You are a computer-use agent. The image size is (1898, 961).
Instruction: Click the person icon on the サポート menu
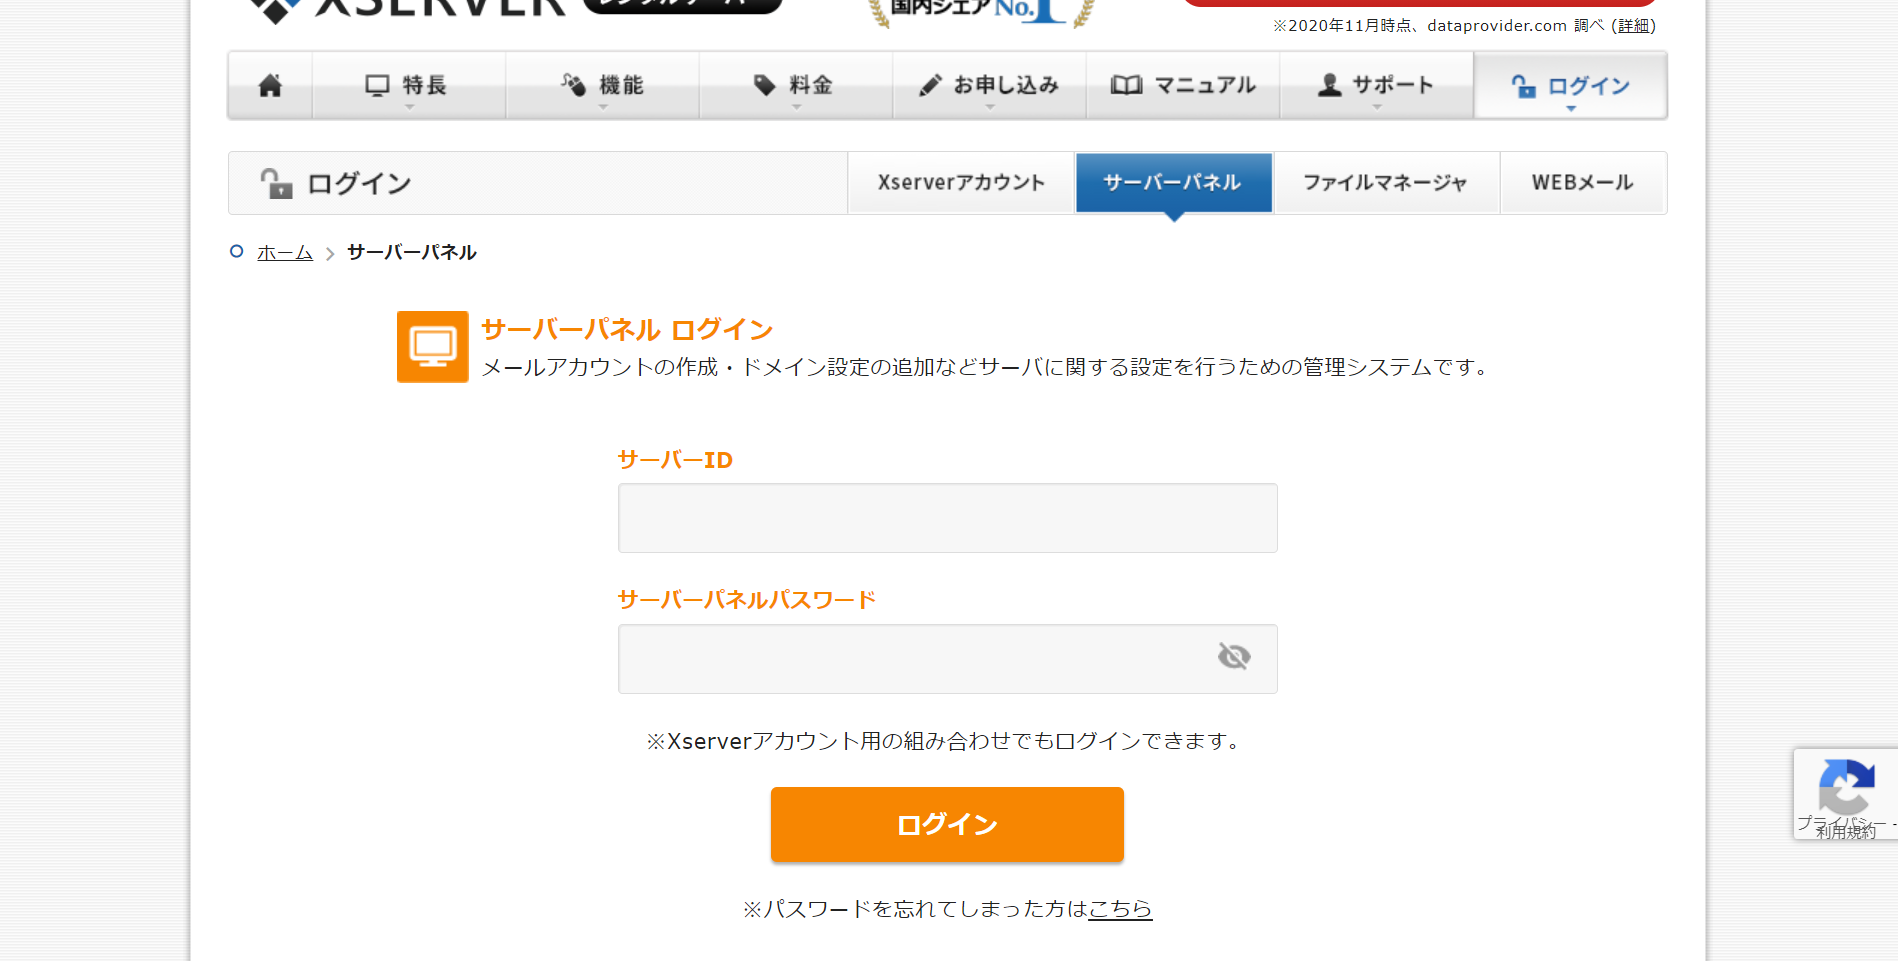click(x=1330, y=86)
